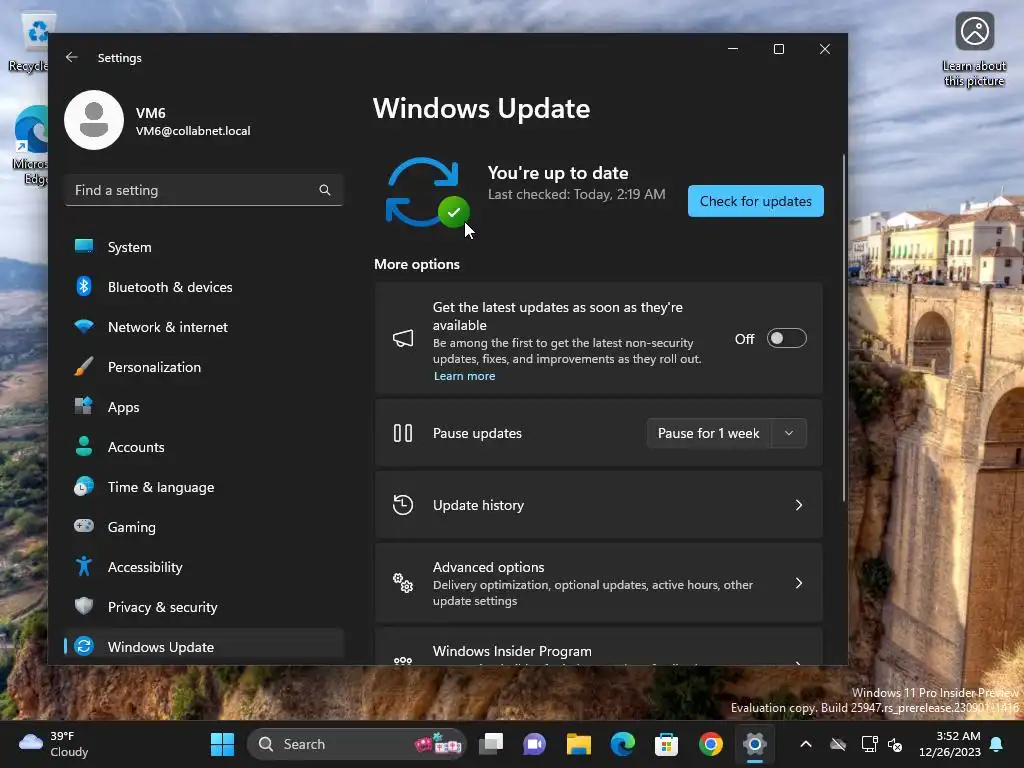
Task: Click the Gaming controller icon
Action: point(84,526)
